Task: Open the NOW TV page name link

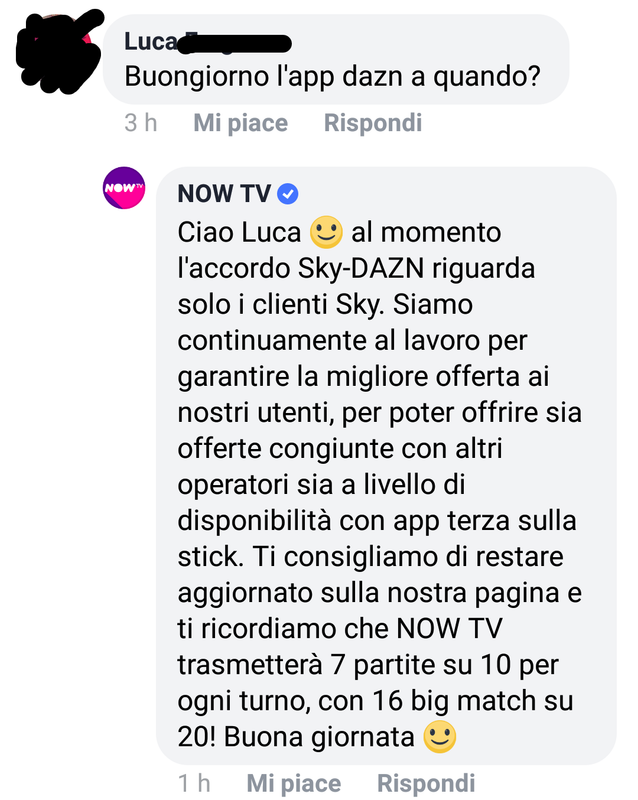Action: [224, 194]
